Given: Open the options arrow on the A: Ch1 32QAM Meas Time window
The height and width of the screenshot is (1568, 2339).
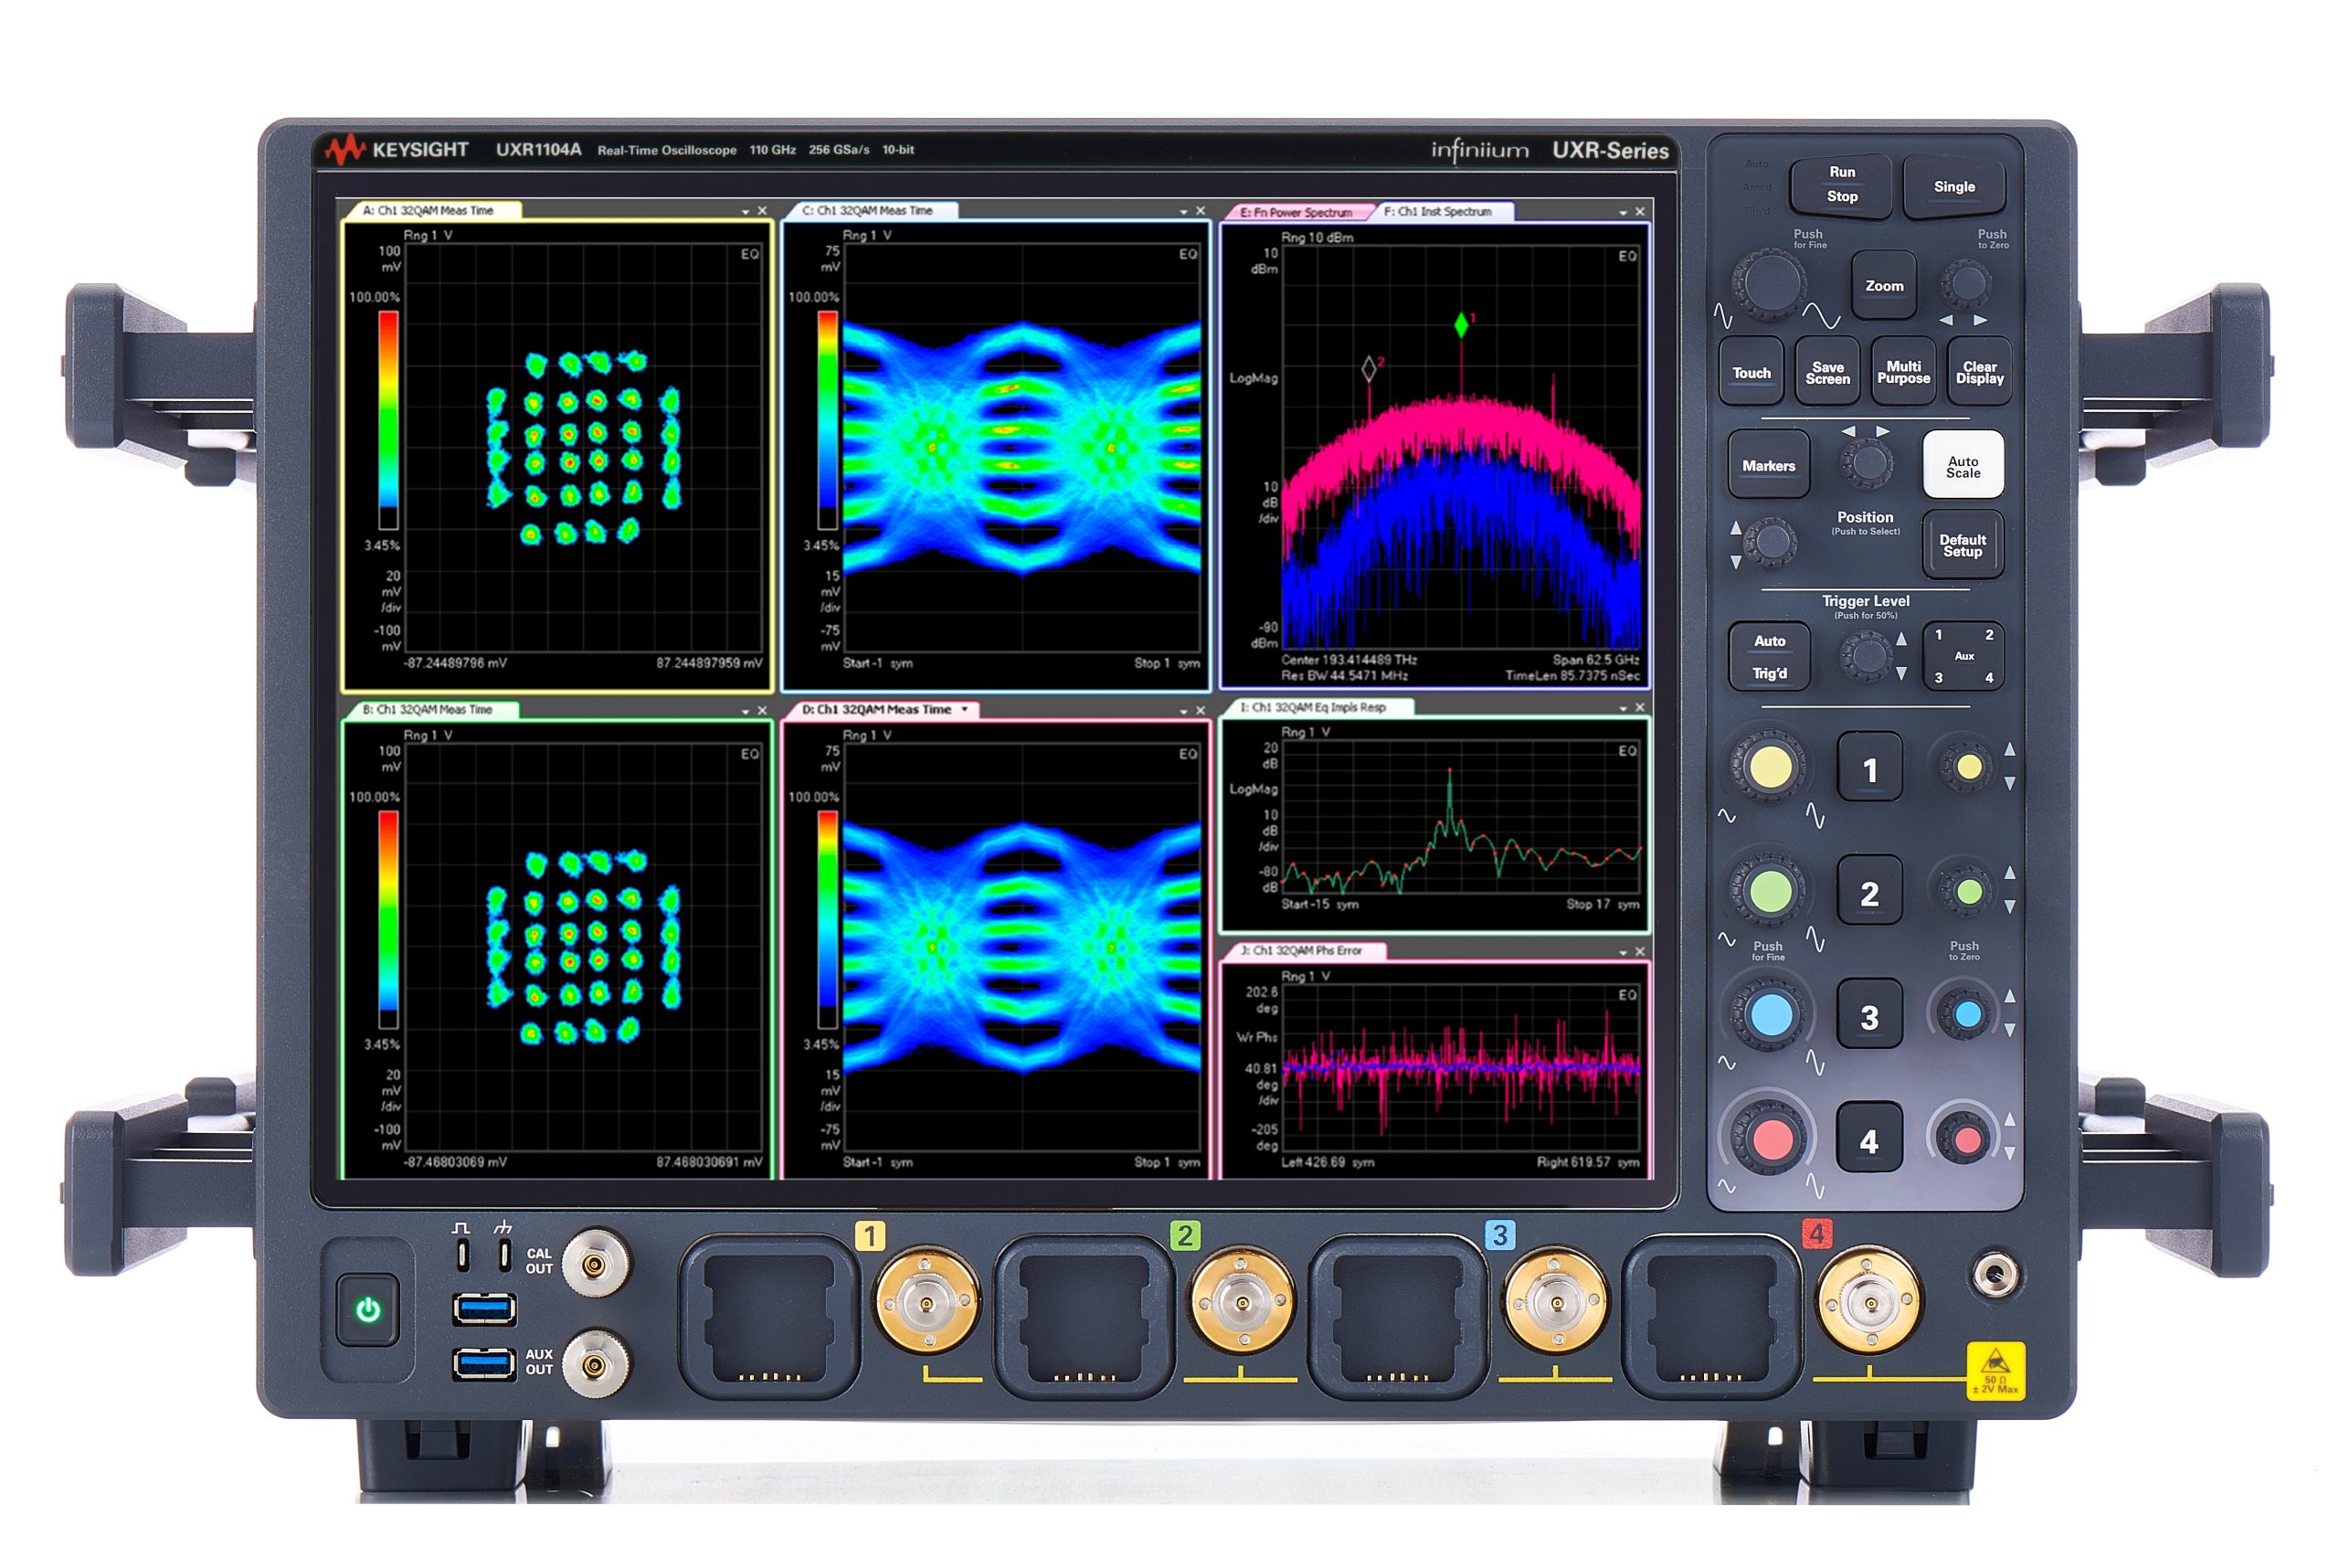Looking at the screenshot, I should click(744, 212).
